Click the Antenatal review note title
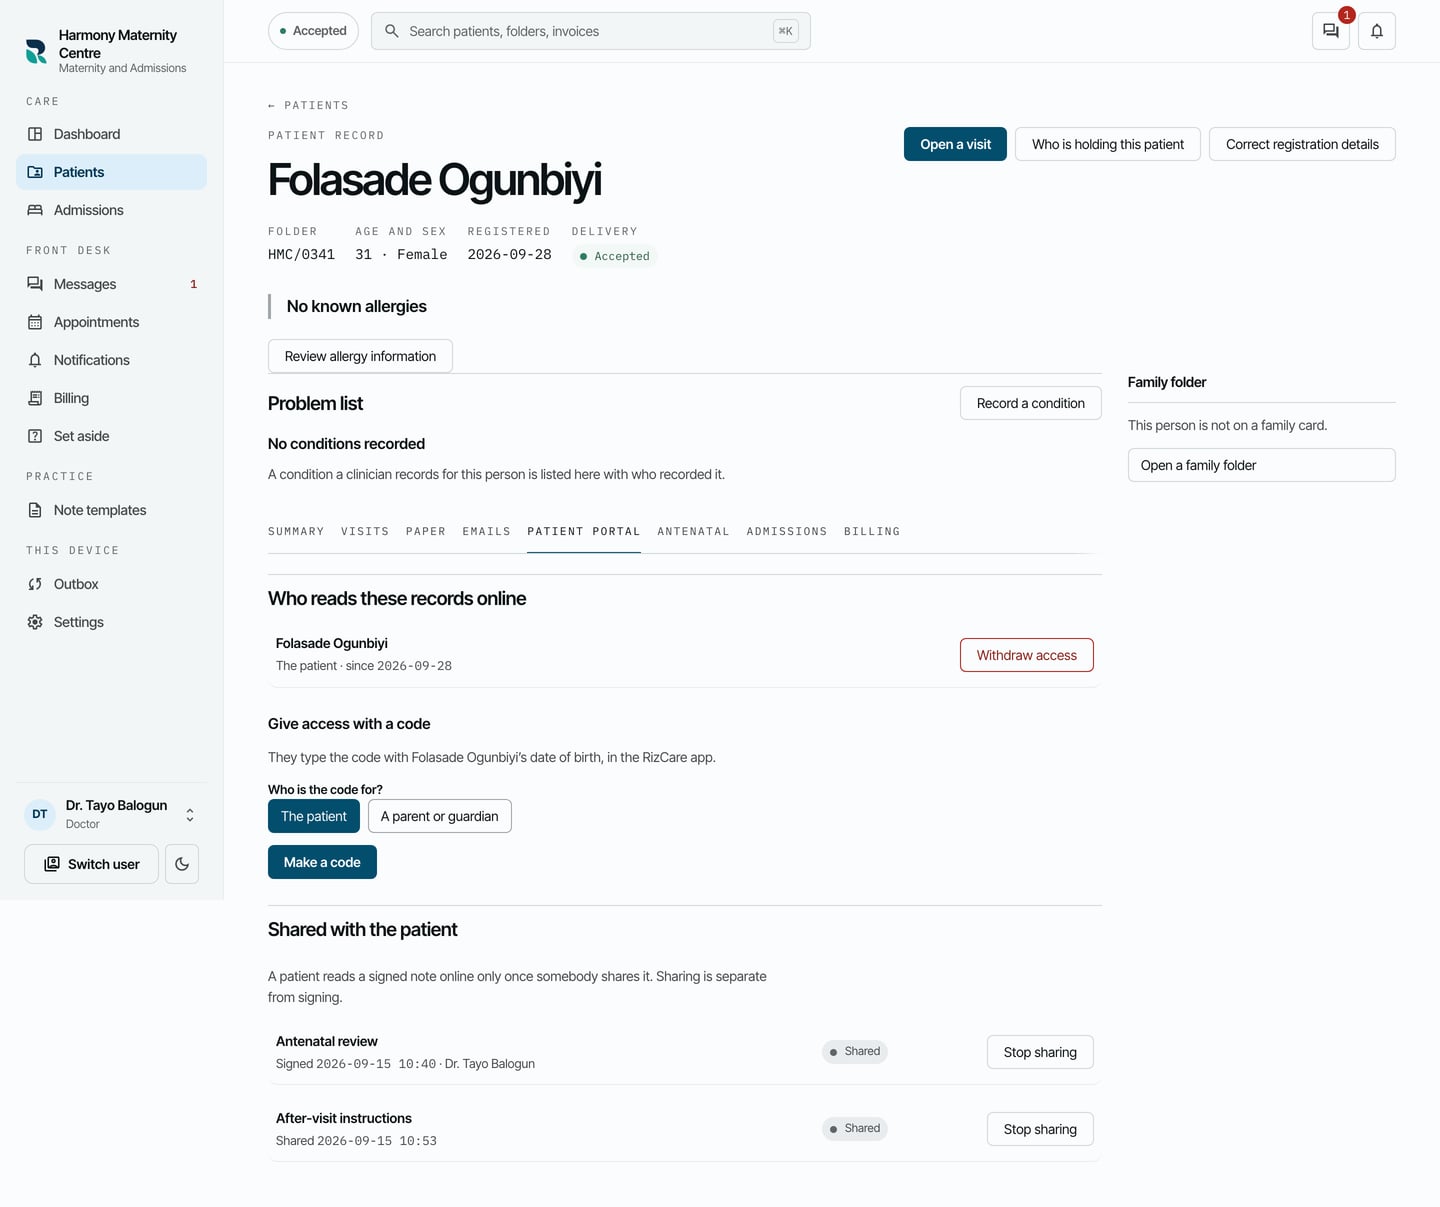This screenshot has height=1207, width=1440. pyautogui.click(x=327, y=1041)
